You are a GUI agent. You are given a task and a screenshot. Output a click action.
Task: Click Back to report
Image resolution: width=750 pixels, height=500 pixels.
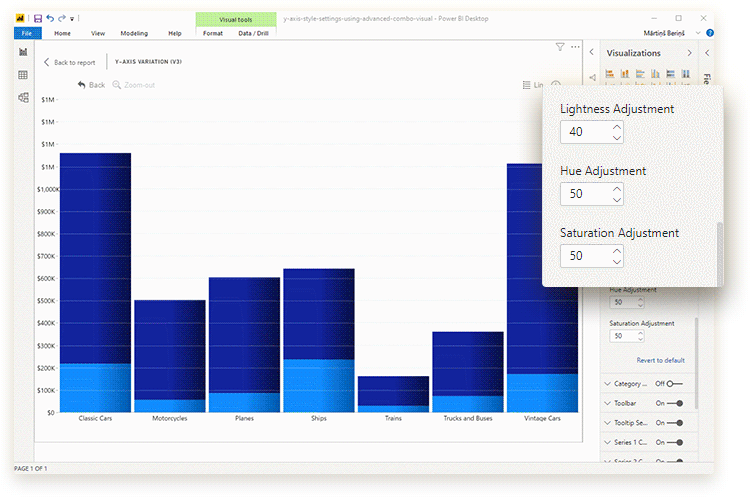70,62
